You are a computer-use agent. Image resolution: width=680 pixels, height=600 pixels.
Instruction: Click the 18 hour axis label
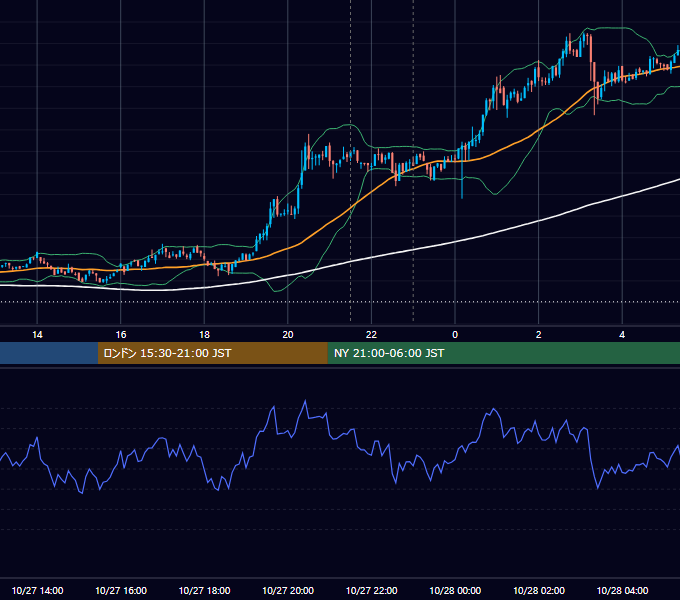click(204, 335)
